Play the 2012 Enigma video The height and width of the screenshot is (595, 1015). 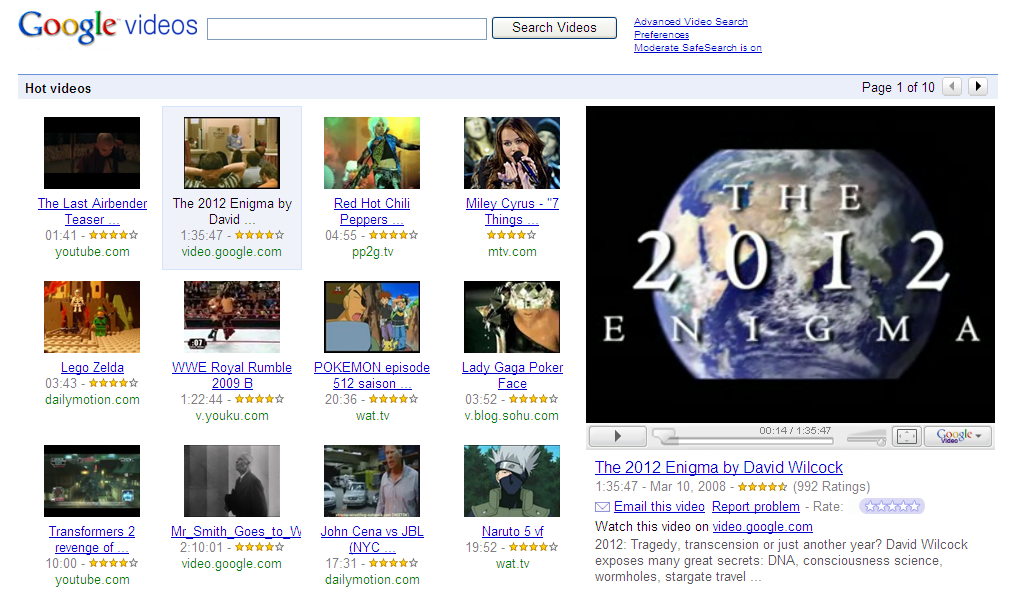click(x=617, y=436)
